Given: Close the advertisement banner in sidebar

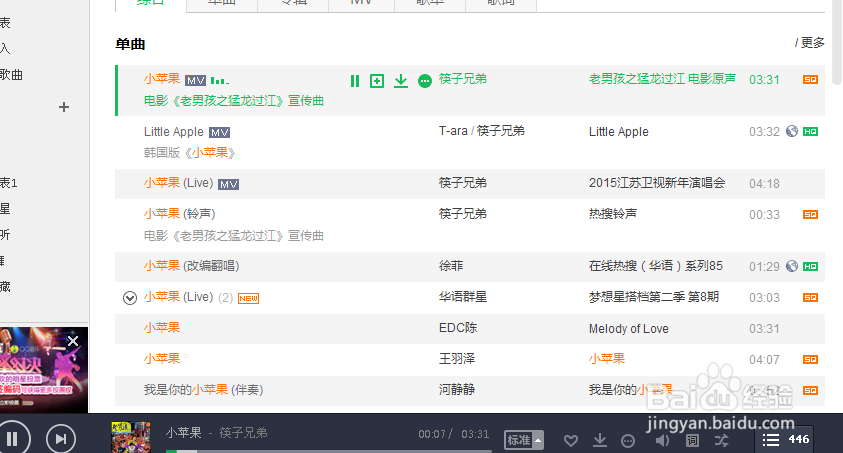Looking at the screenshot, I should (73, 341).
